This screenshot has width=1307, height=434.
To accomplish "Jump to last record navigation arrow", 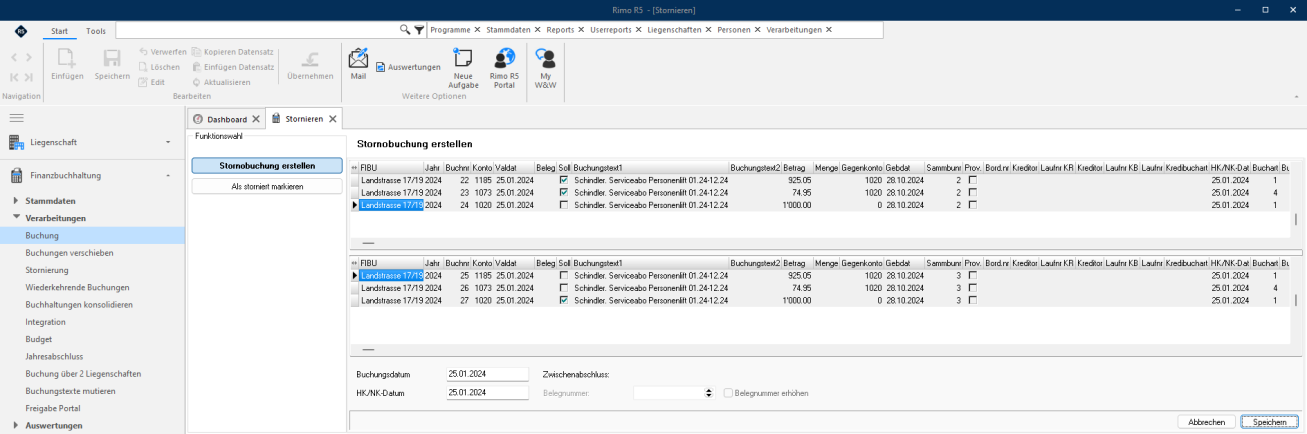I will click(29, 77).
